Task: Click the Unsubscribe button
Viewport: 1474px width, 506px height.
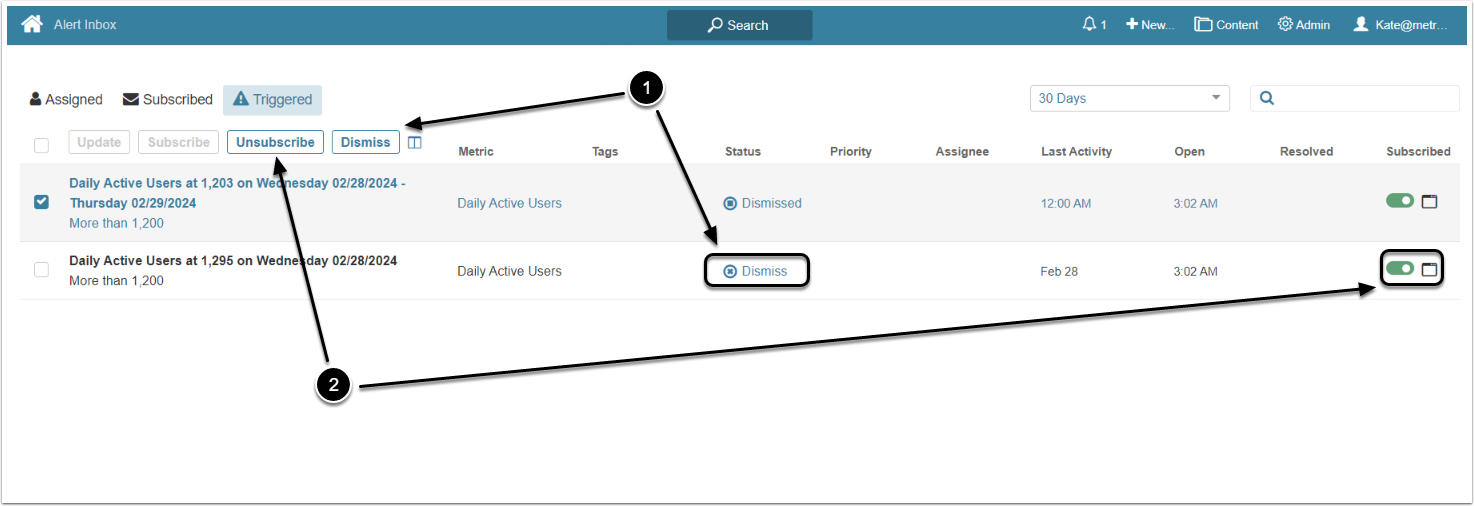Action: (x=275, y=142)
